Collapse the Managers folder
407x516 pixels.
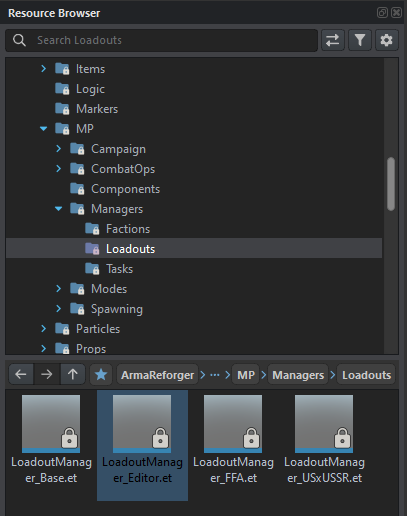[x=59, y=209]
